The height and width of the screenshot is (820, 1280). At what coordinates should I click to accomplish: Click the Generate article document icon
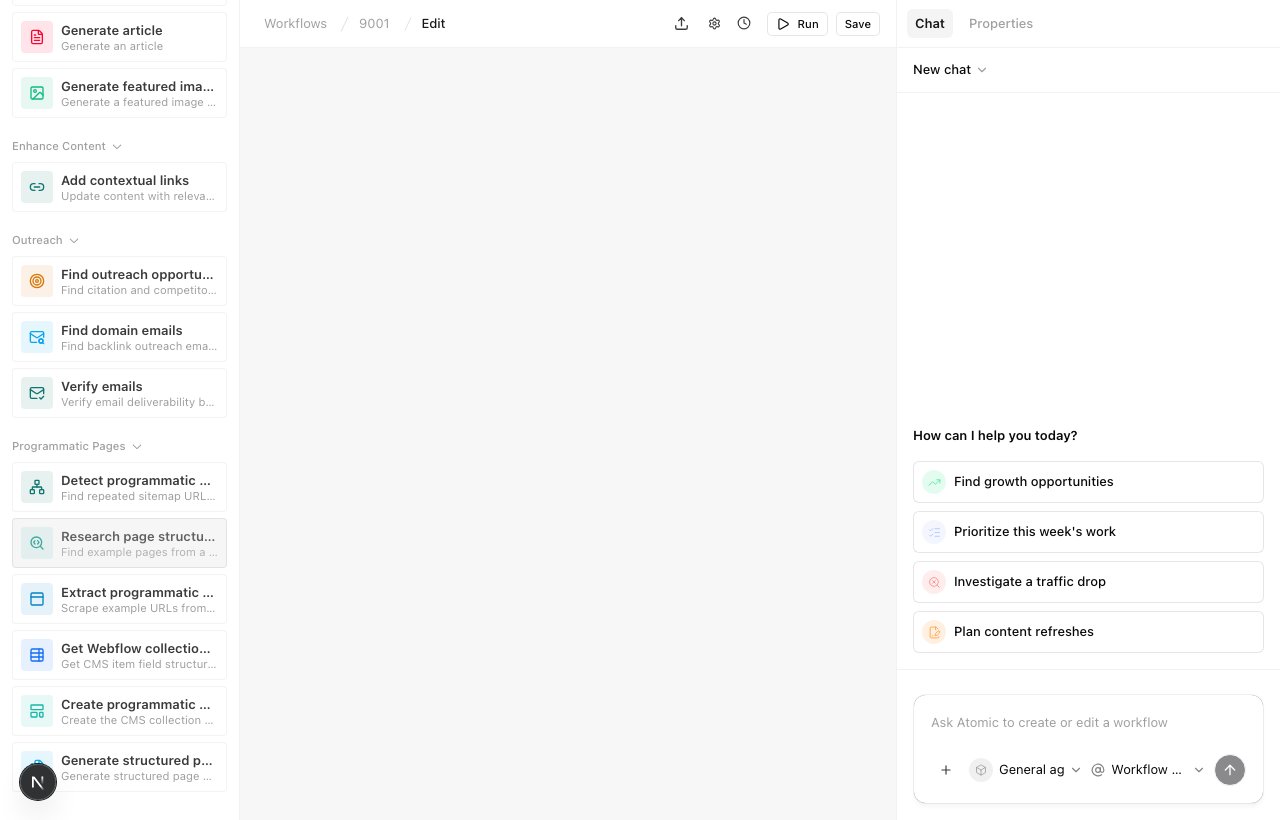37,37
